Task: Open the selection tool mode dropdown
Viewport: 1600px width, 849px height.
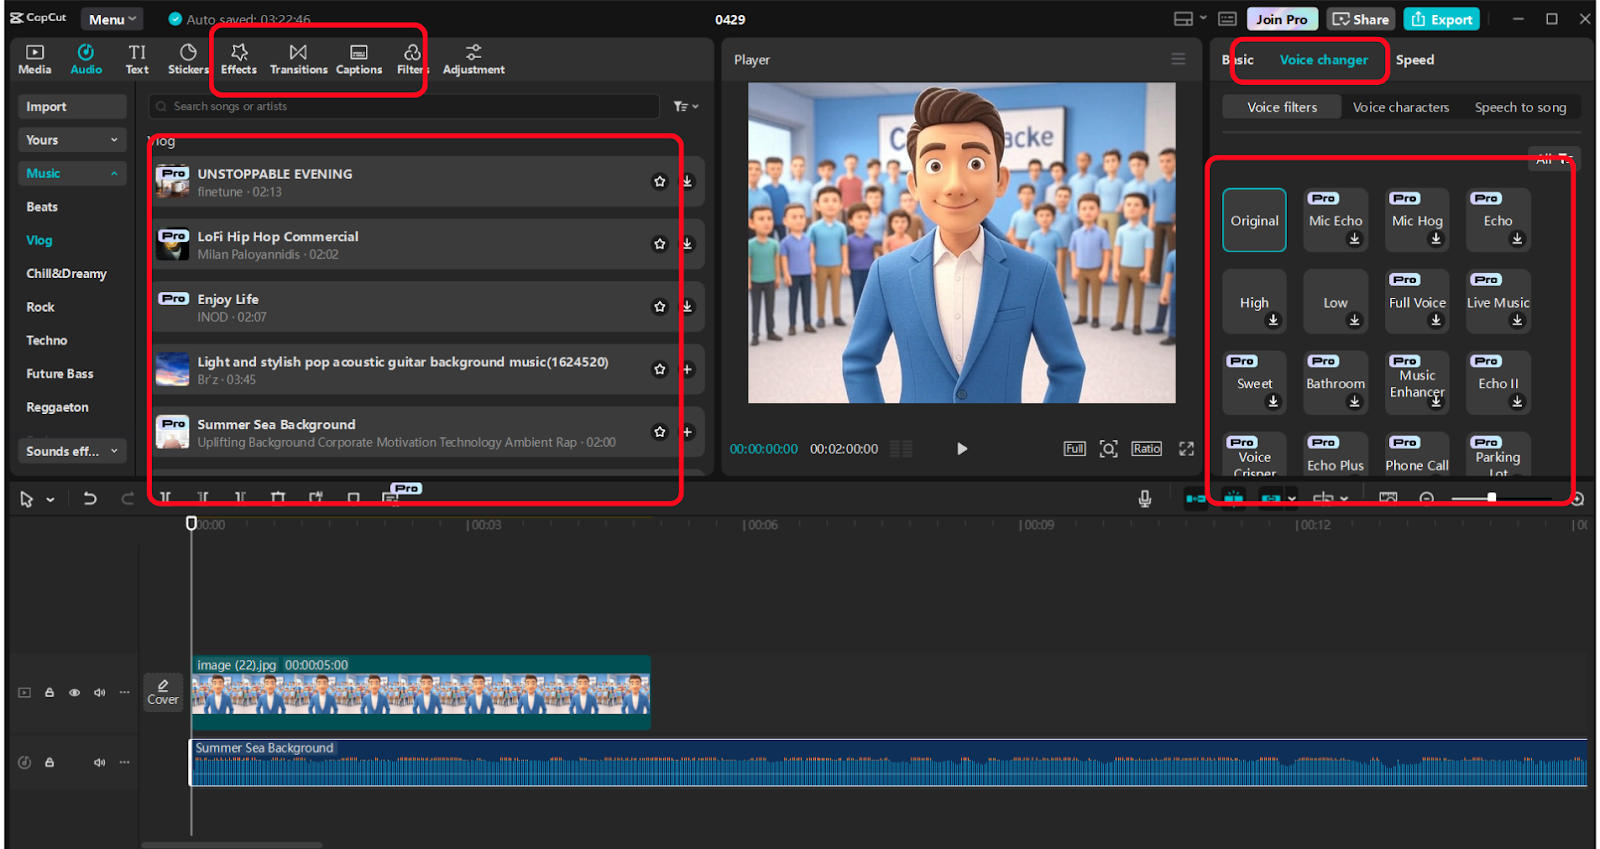Action: pyautogui.click(x=50, y=499)
